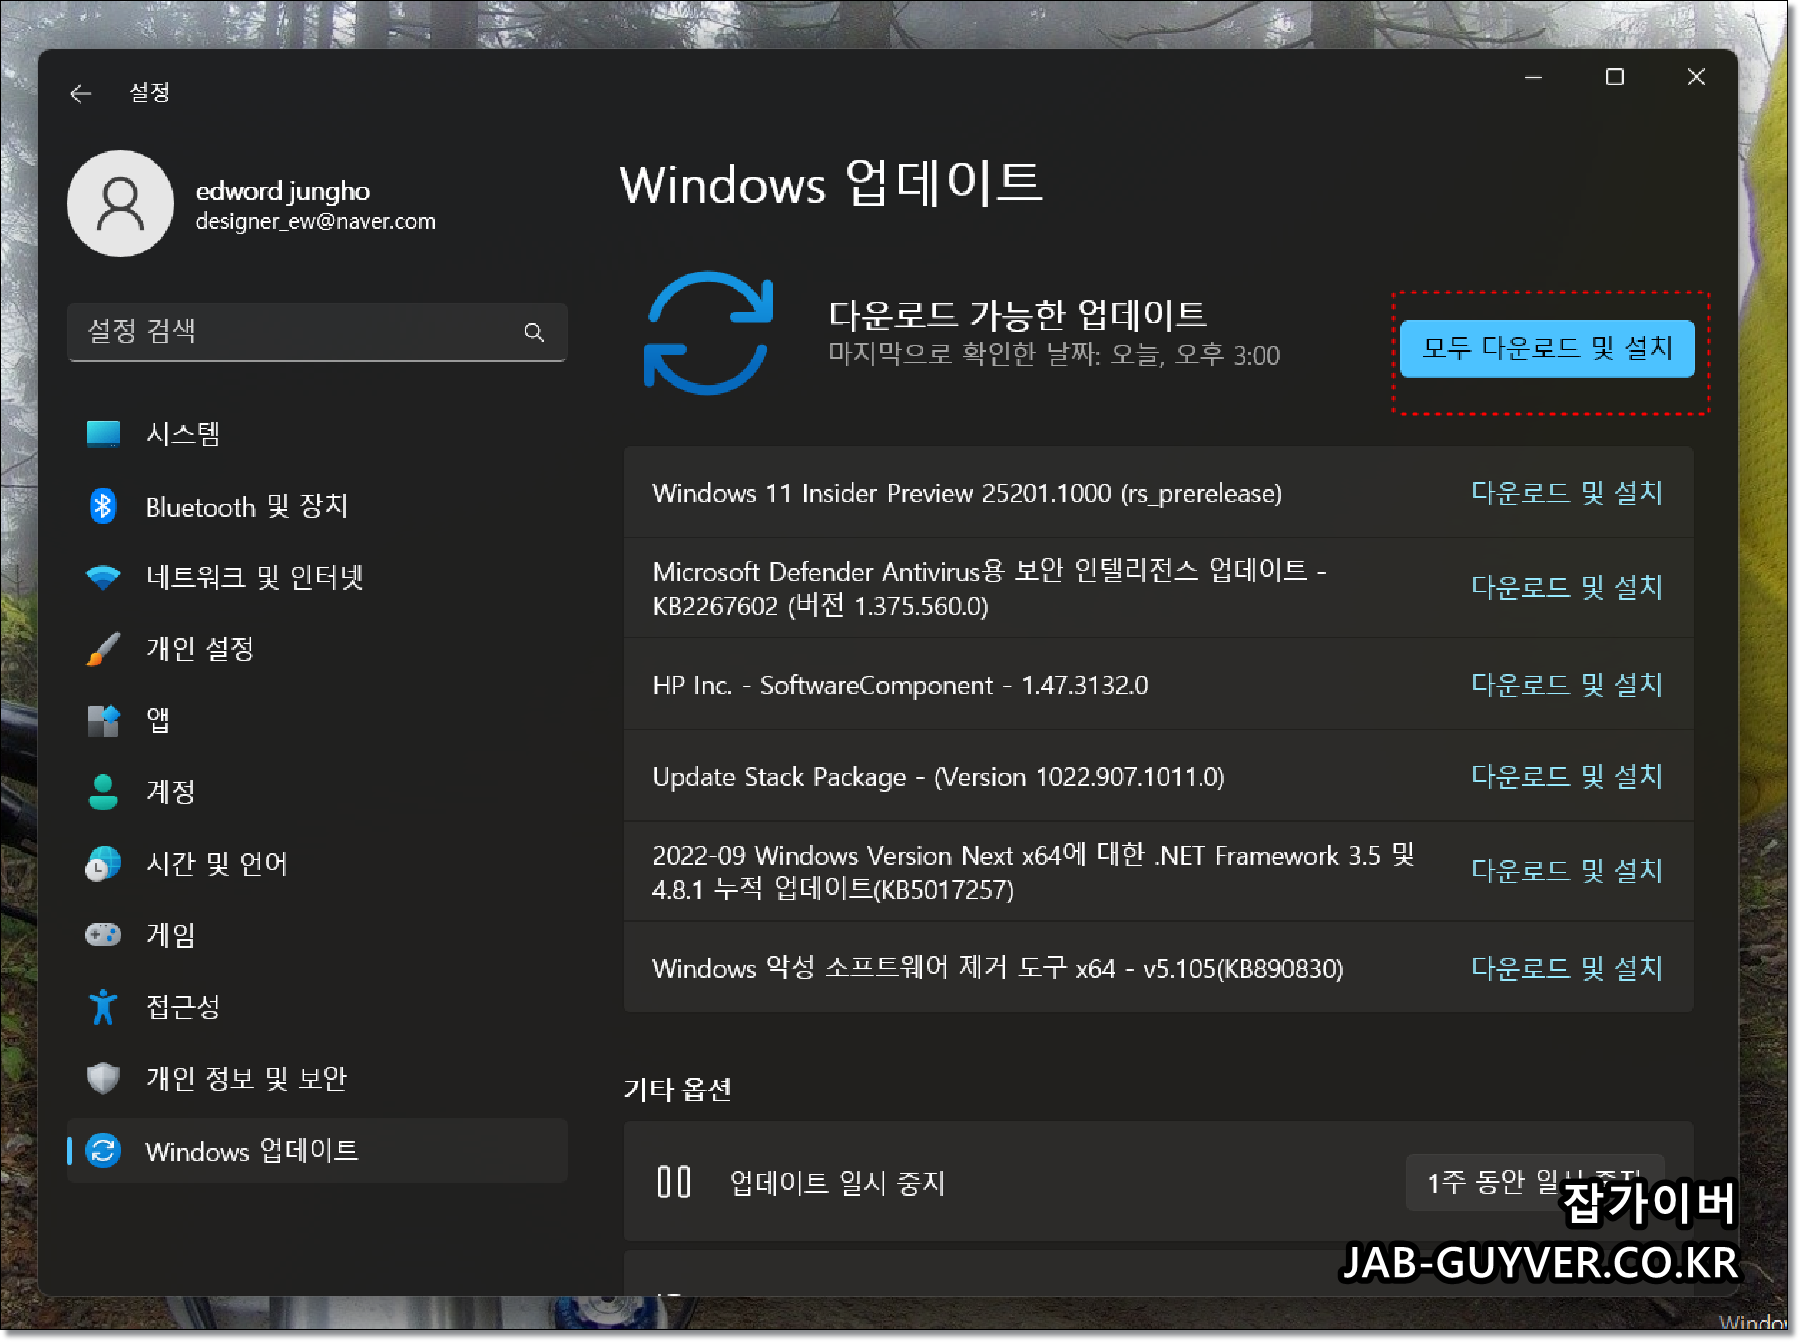1800x1342 pixels.
Task: Click the 마지막으로 확인한 날짜 status text
Action: click(x=1054, y=355)
